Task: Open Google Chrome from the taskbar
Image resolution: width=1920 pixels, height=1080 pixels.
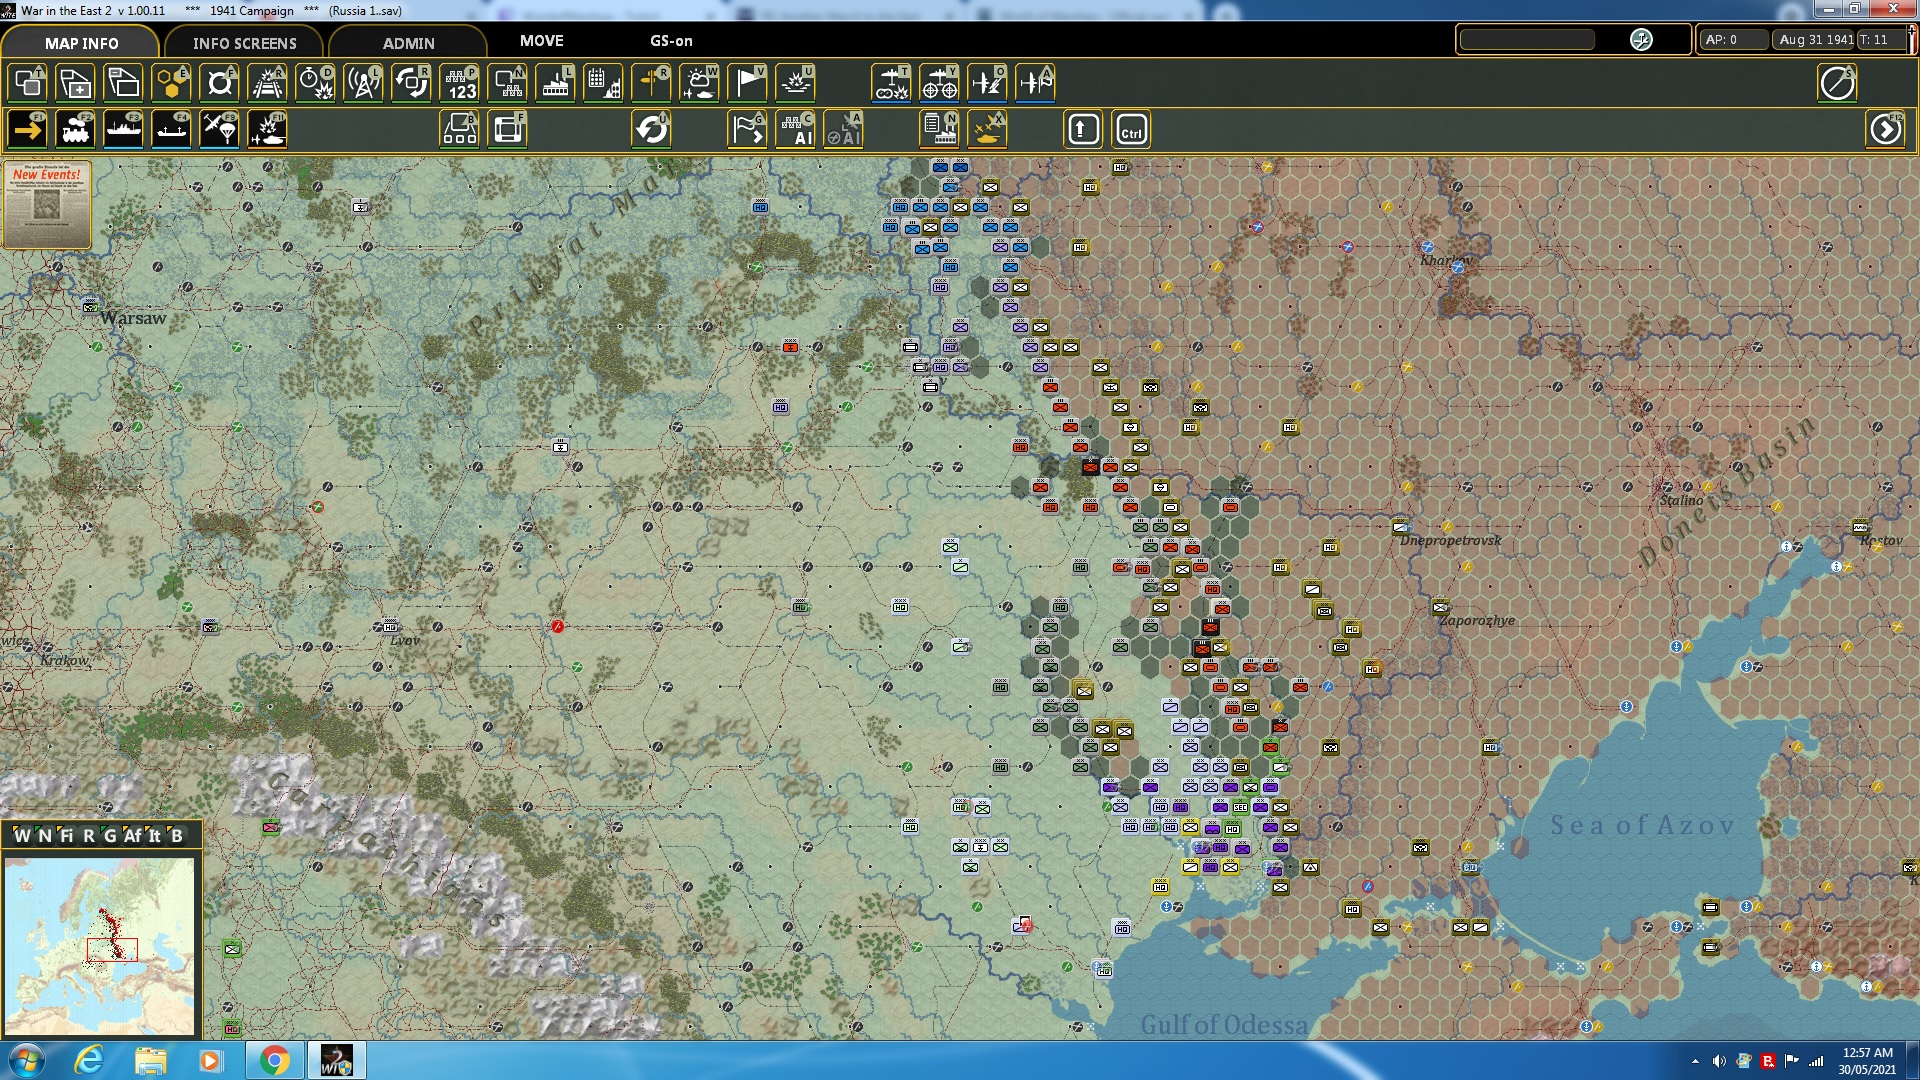Action: click(x=274, y=1060)
